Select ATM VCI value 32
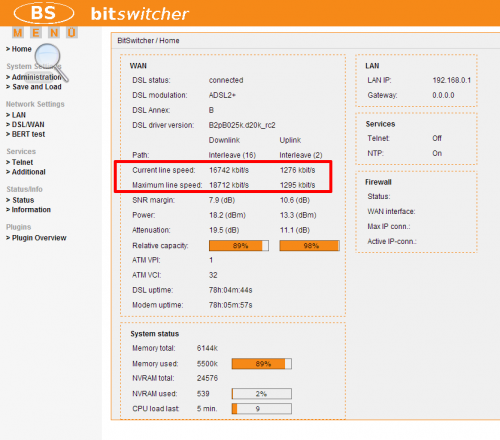This screenshot has width=500, height=440. tap(213, 275)
